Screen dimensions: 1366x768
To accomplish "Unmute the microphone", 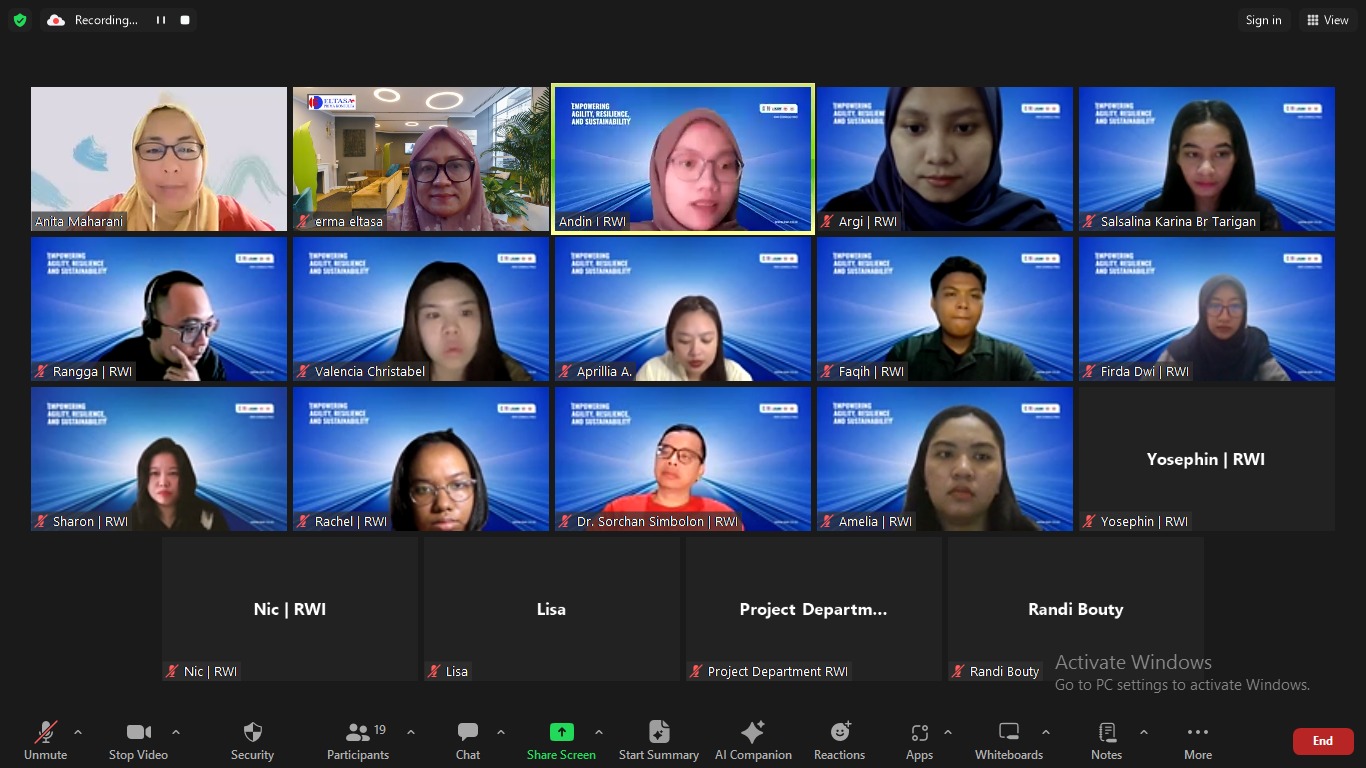I will click(45, 740).
